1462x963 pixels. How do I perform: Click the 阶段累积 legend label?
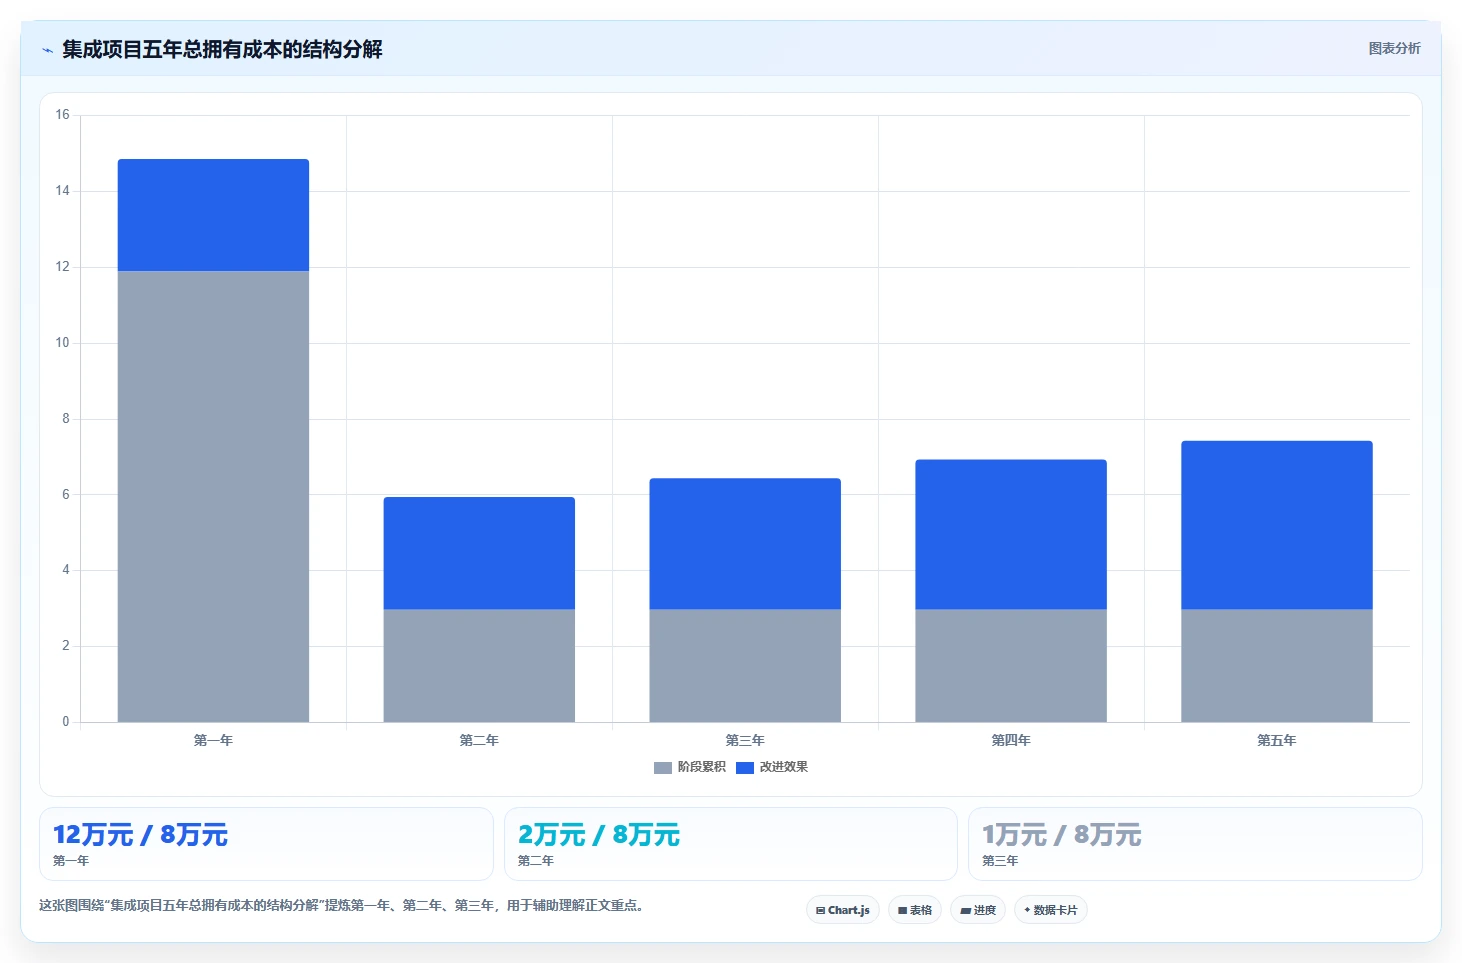[x=701, y=767]
